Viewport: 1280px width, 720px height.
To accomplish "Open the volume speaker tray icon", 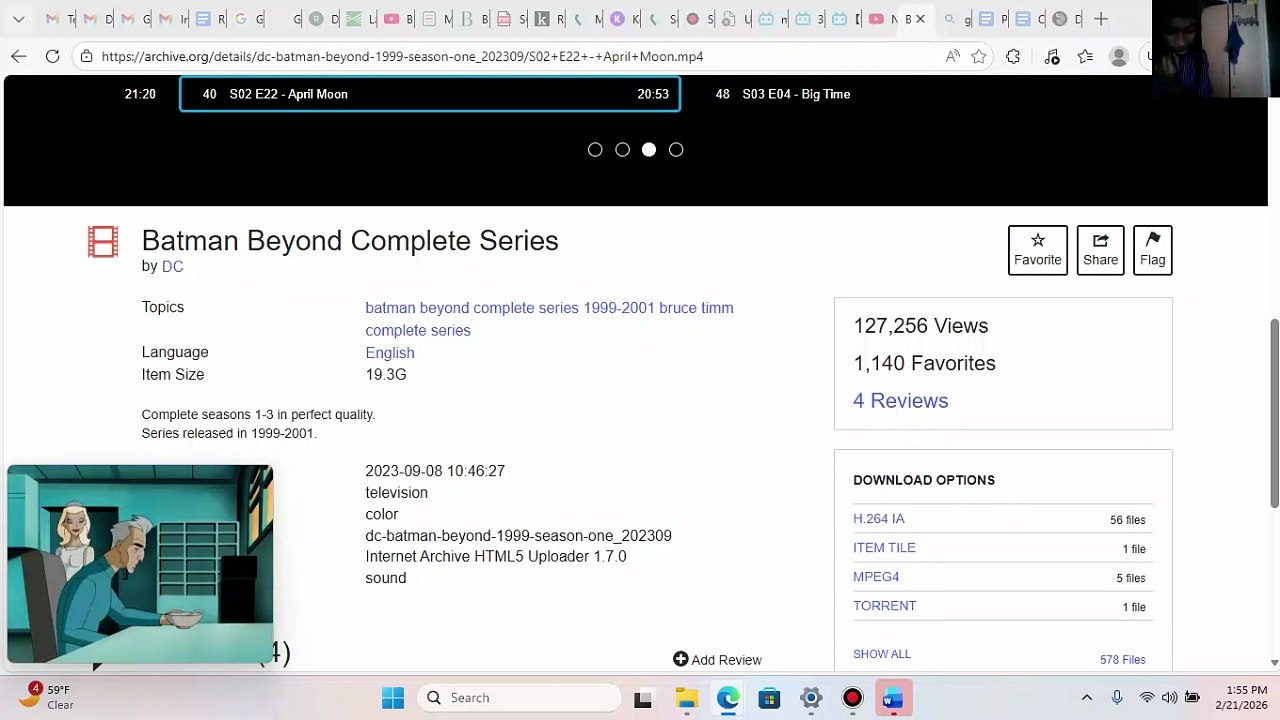I will [x=1168, y=698].
